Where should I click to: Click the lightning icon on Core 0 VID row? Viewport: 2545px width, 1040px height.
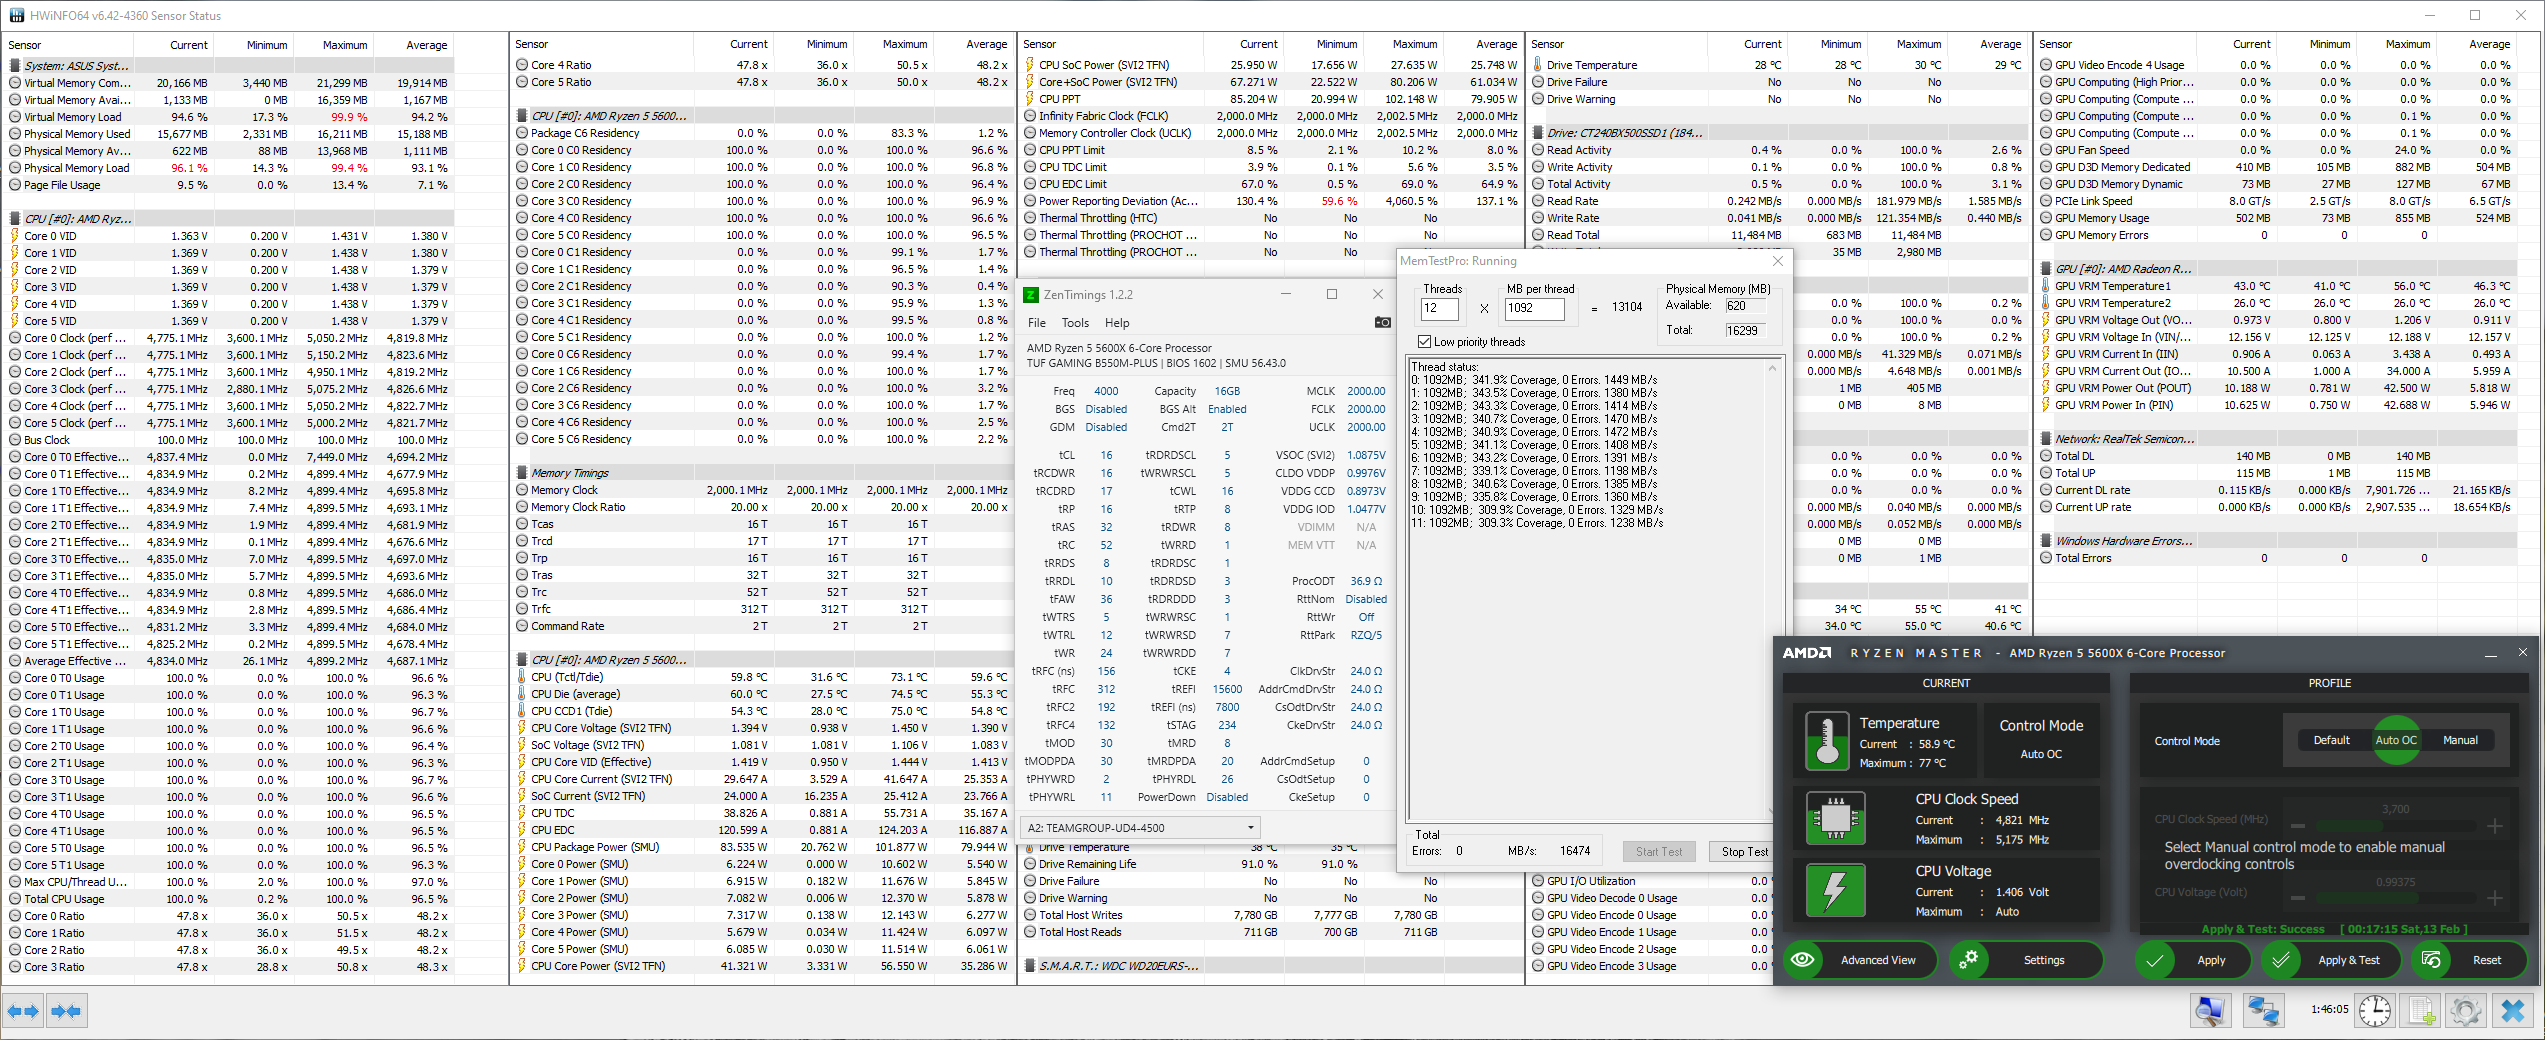[x=15, y=236]
